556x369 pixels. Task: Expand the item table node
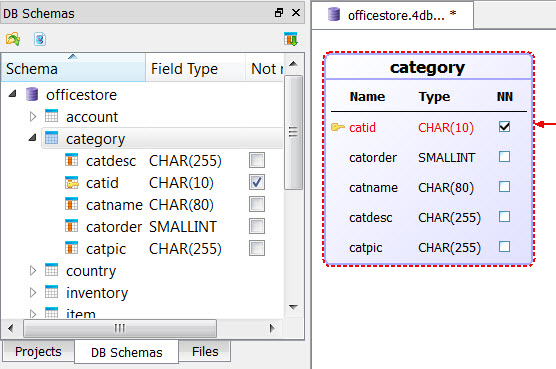33,313
